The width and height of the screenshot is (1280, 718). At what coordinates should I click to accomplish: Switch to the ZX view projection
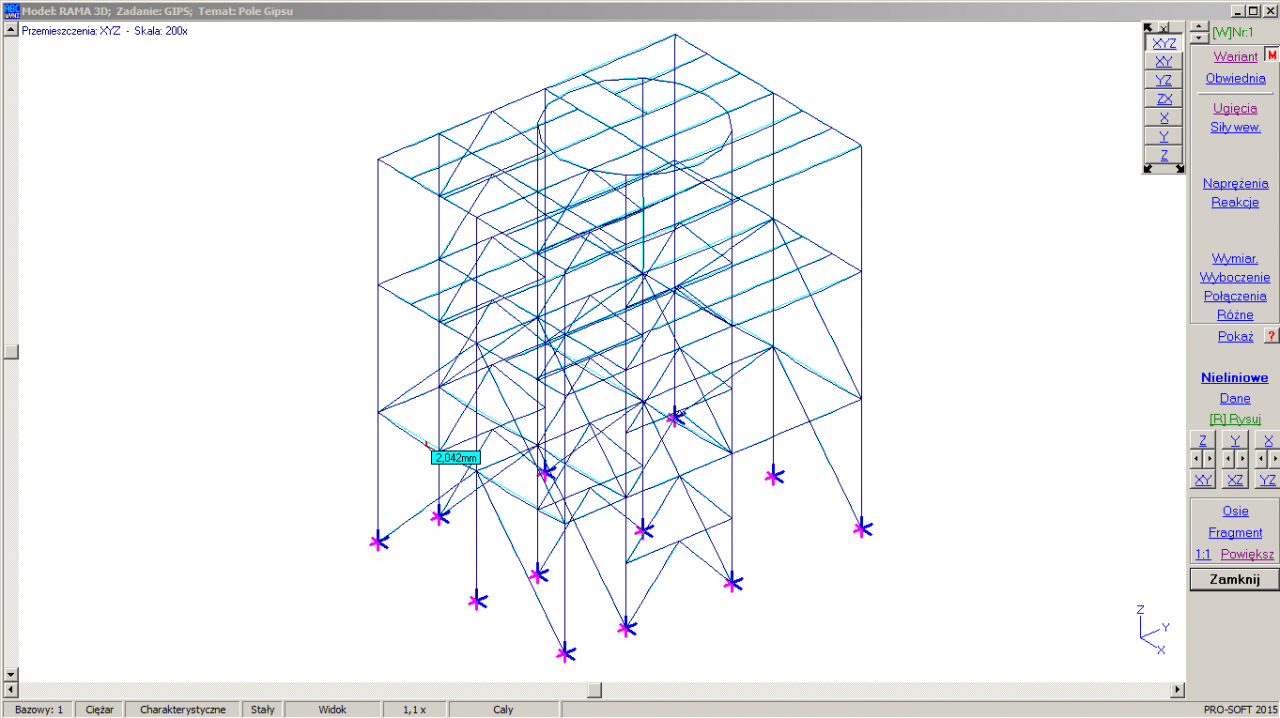1164,99
